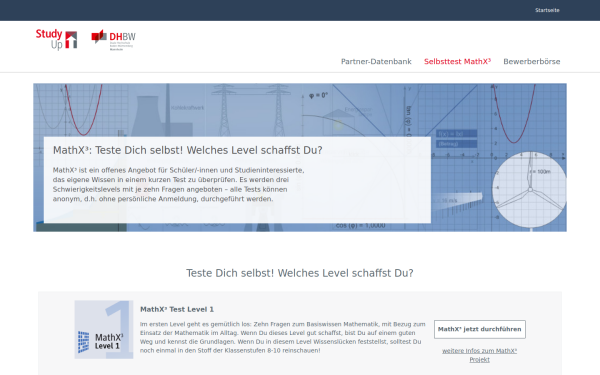Click the MathX³ jetzt durchführen button
600x375 pixels.
pos(479,329)
